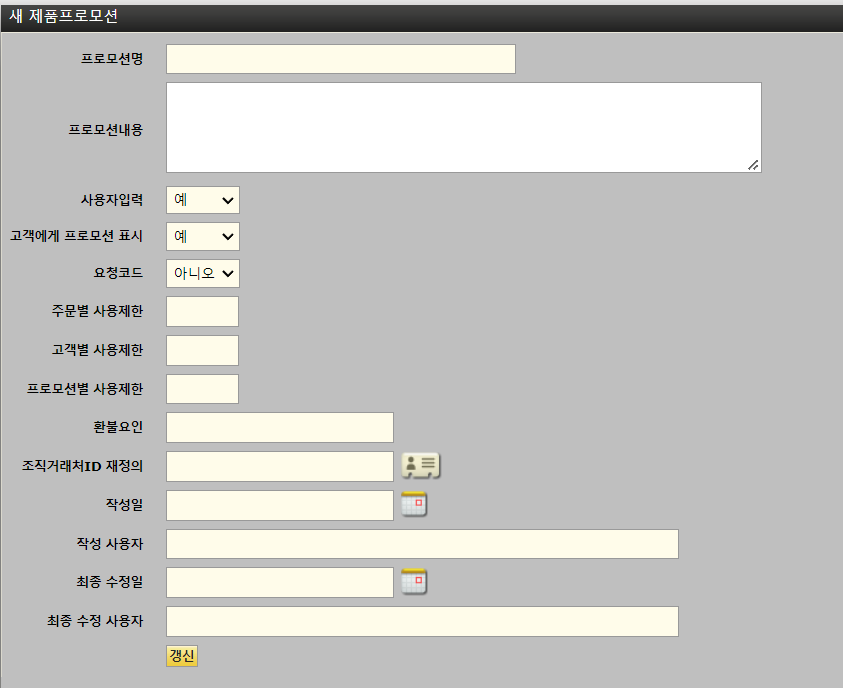
Task: Click the 최종 수정 사용자 text field
Action: coord(421,621)
